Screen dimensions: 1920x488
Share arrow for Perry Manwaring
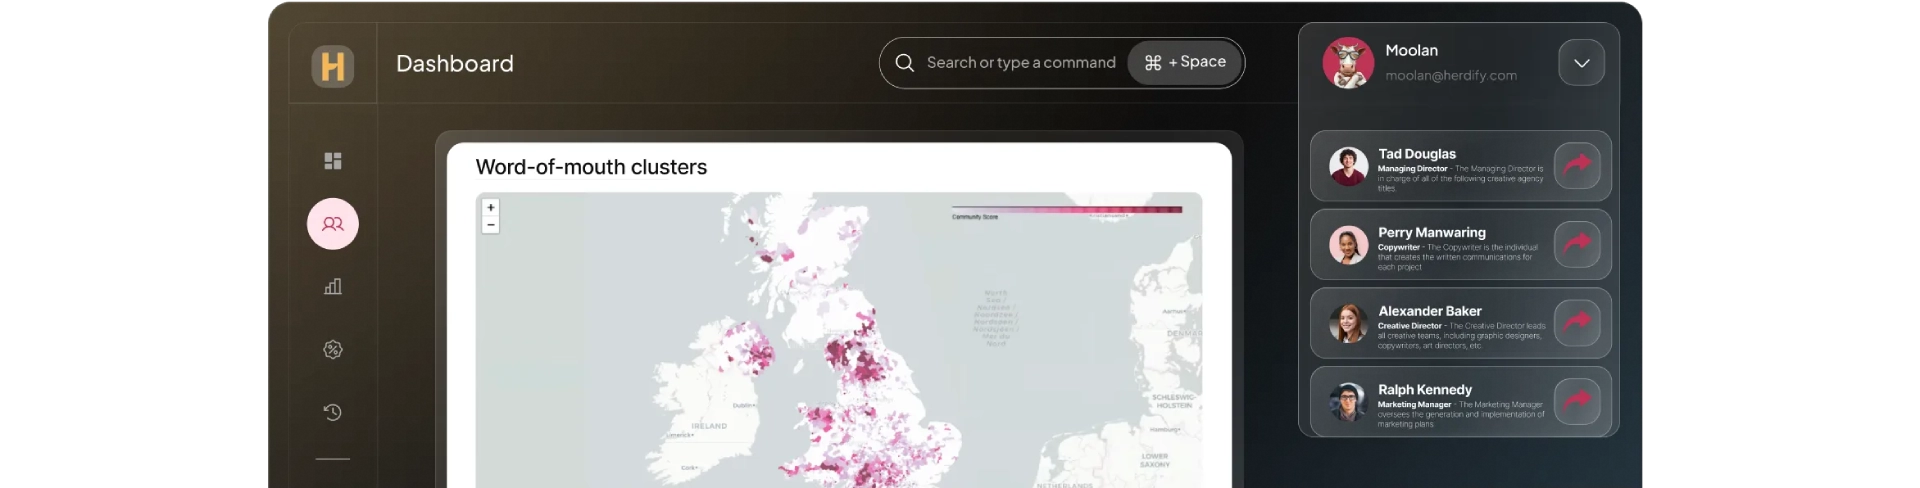point(1577,243)
